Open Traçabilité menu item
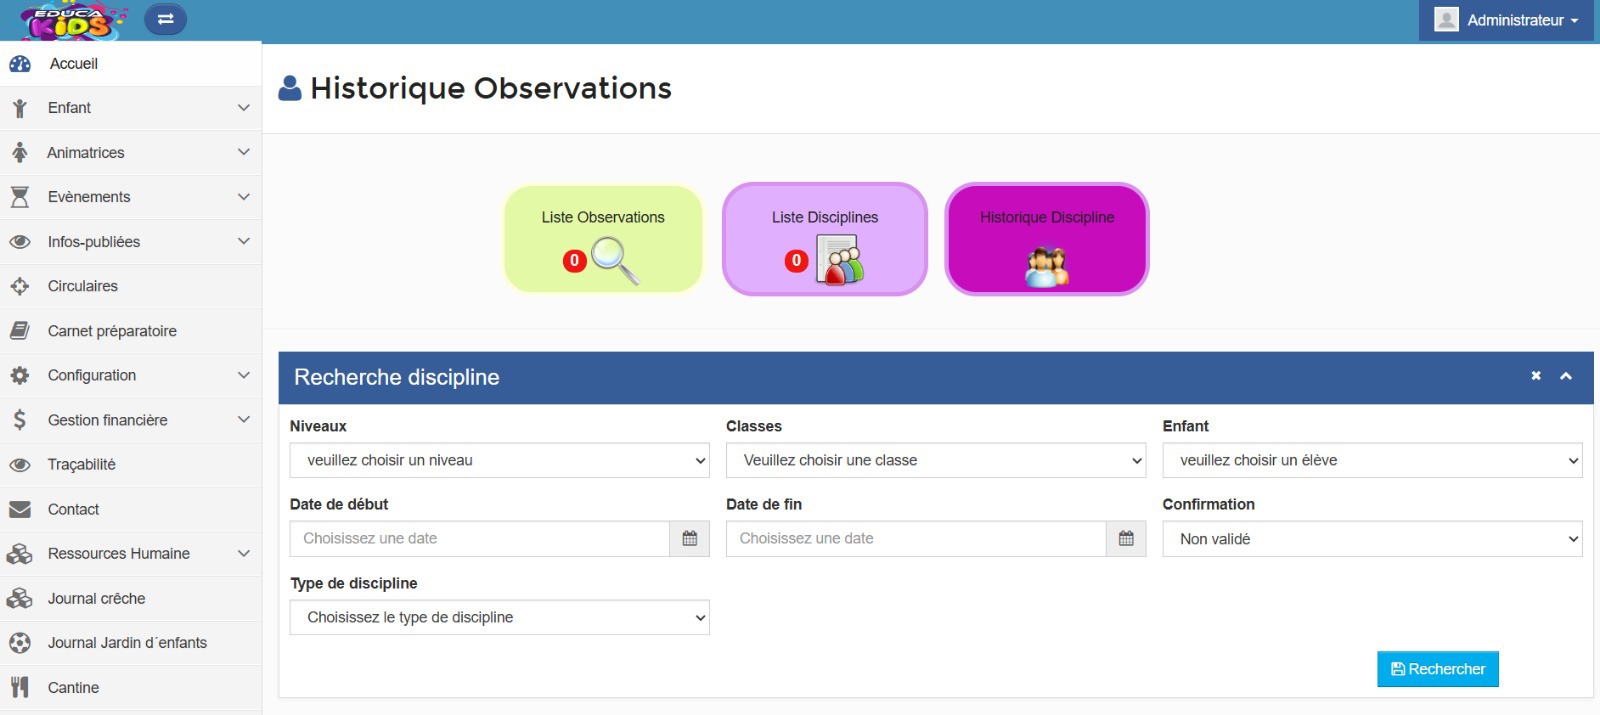The width and height of the screenshot is (1600, 715). pos(131,465)
